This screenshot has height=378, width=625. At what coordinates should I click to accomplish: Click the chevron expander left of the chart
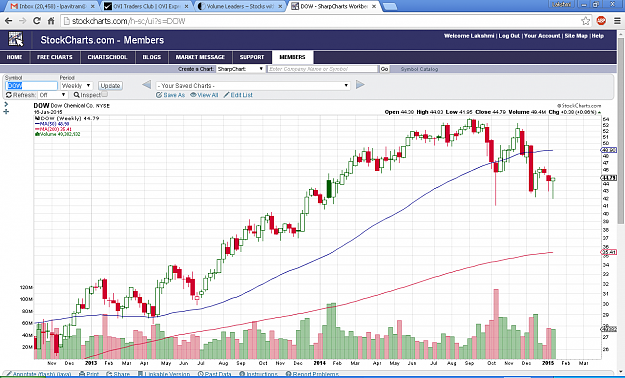tap(6, 104)
